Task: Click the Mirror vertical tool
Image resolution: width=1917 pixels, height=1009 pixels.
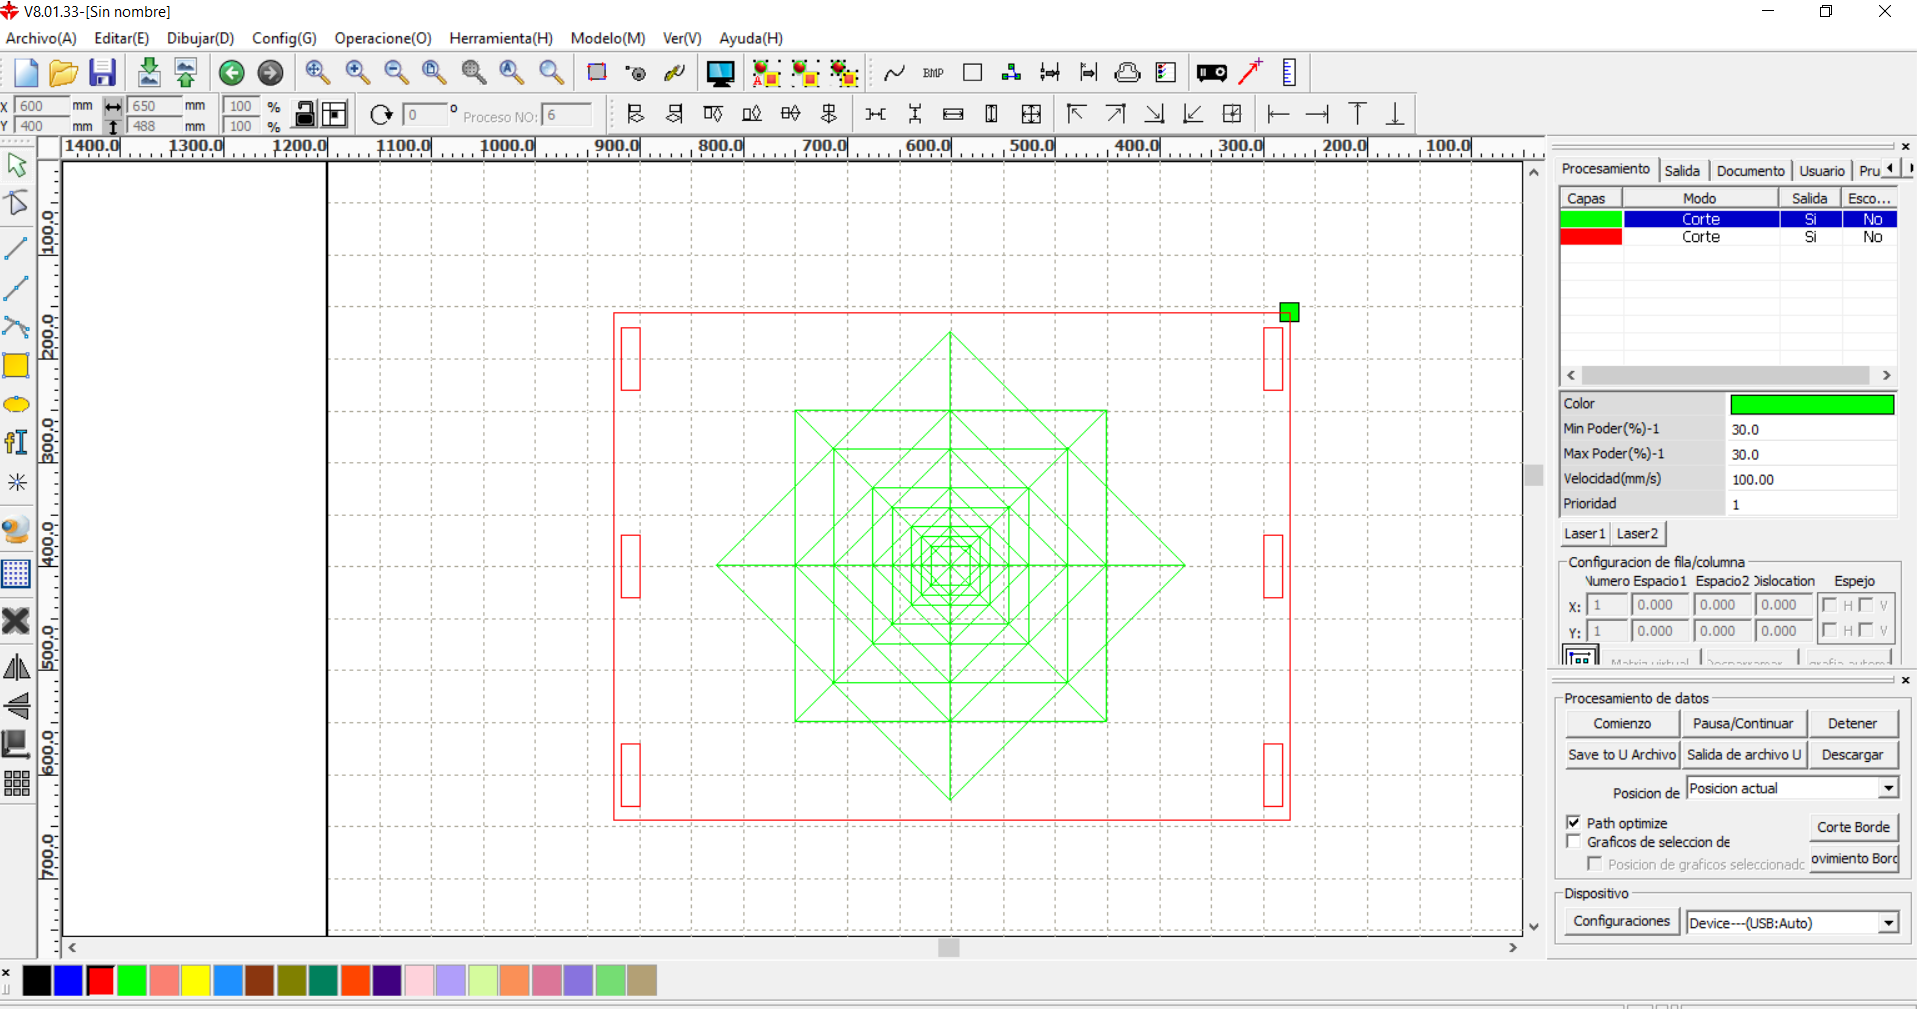Action: coord(17,705)
